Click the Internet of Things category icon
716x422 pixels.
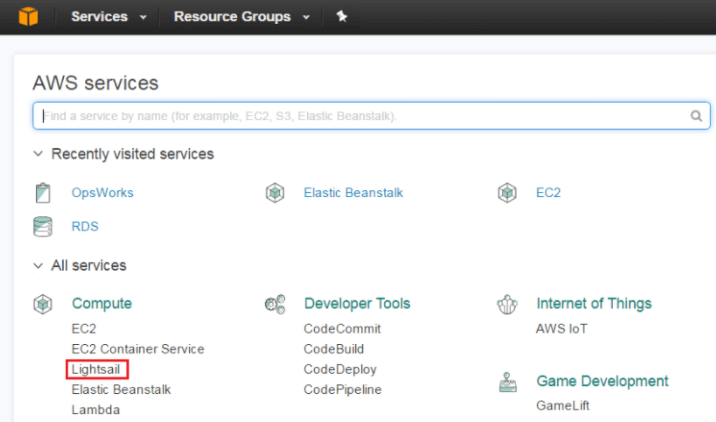[x=507, y=304]
